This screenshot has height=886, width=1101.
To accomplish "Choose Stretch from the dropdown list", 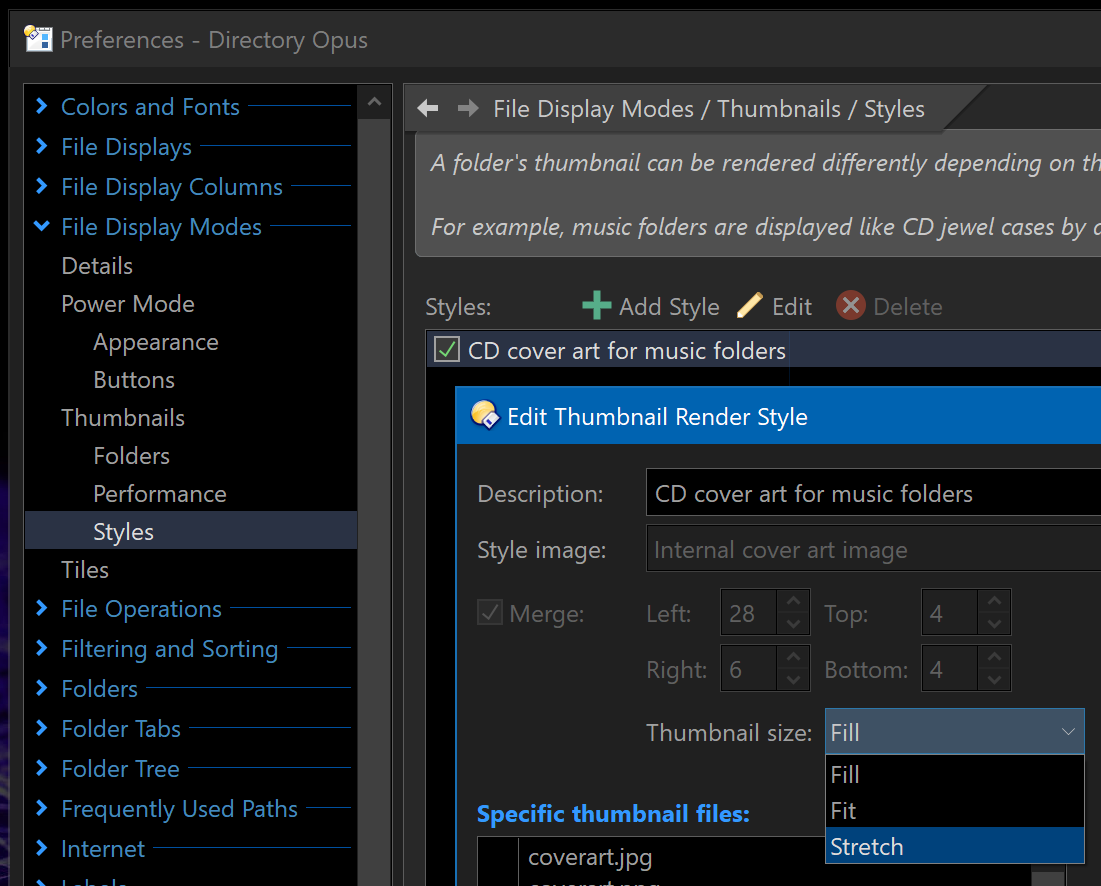I will (x=954, y=846).
